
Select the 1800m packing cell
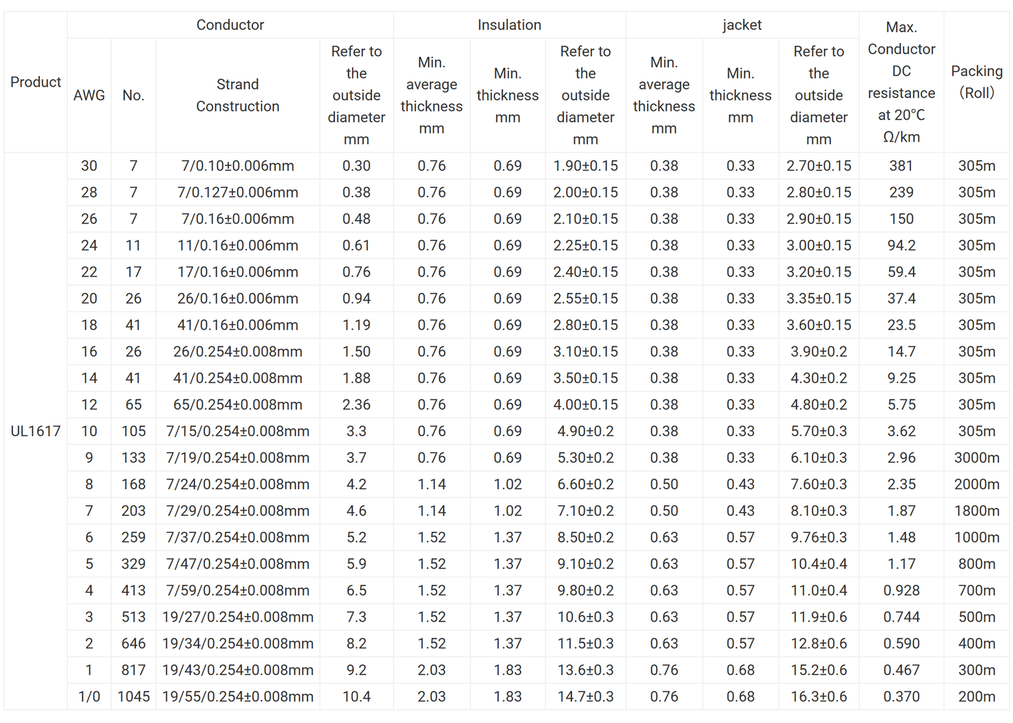tap(976, 511)
